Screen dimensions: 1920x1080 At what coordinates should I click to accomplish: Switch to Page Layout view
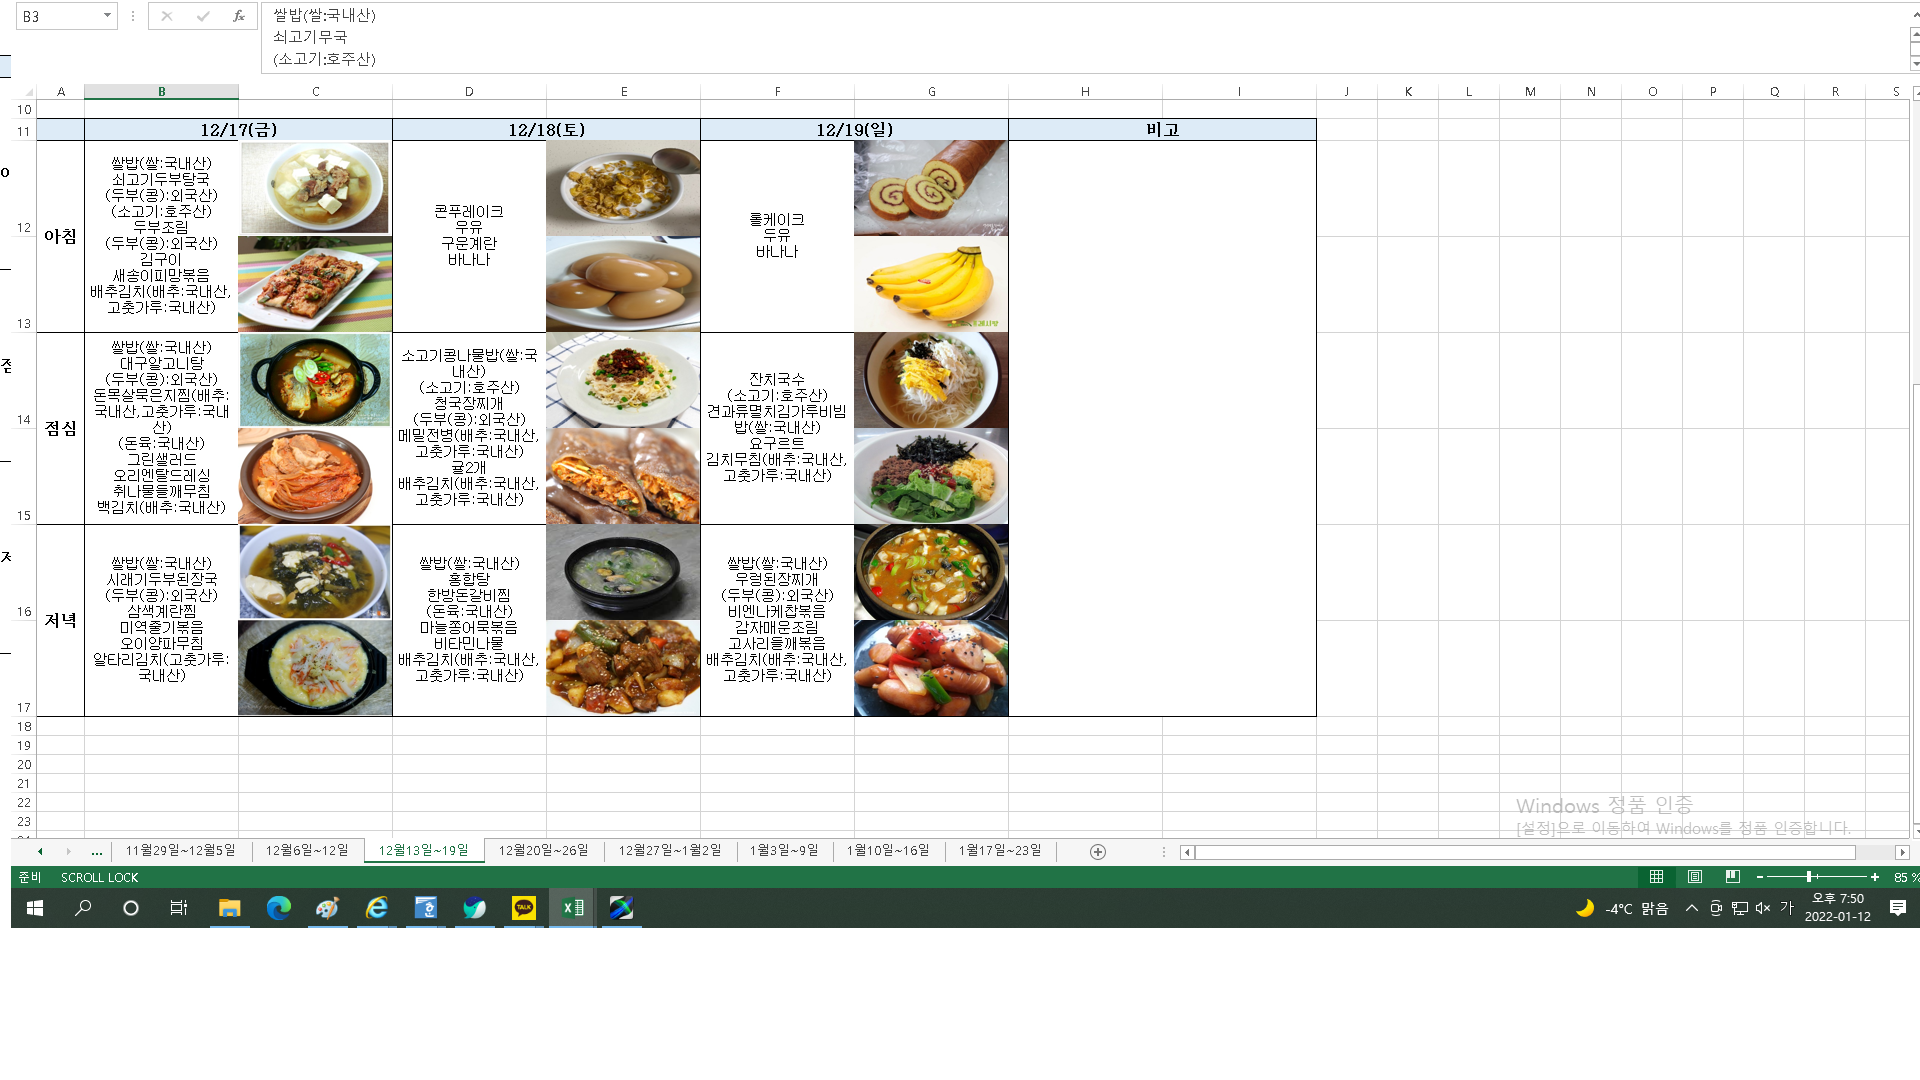tap(1695, 877)
